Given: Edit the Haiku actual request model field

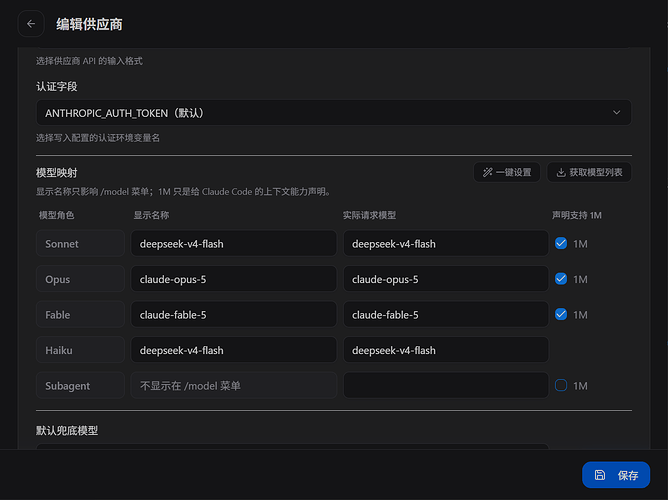Looking at the screenshot, I should pos(446,350).
